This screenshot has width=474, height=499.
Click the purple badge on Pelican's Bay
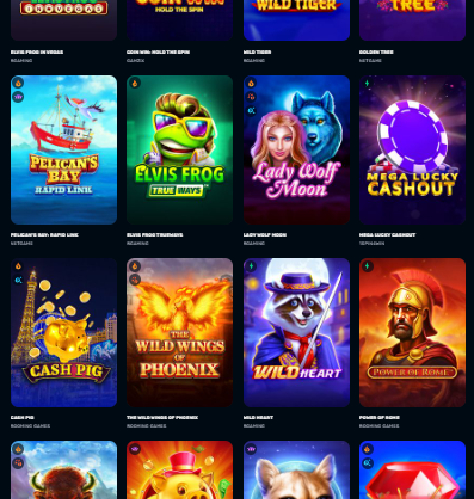tap(18, 97)
